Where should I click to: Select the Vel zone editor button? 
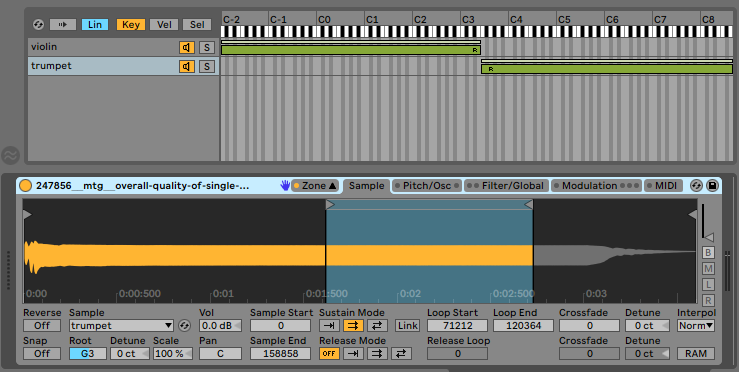(x=164, y=25)
